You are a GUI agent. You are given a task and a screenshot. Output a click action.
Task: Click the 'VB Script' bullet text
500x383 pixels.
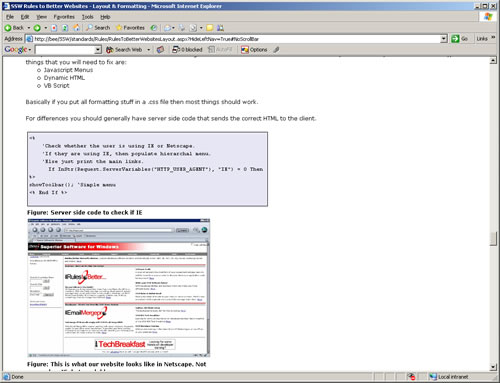(57, 86)
